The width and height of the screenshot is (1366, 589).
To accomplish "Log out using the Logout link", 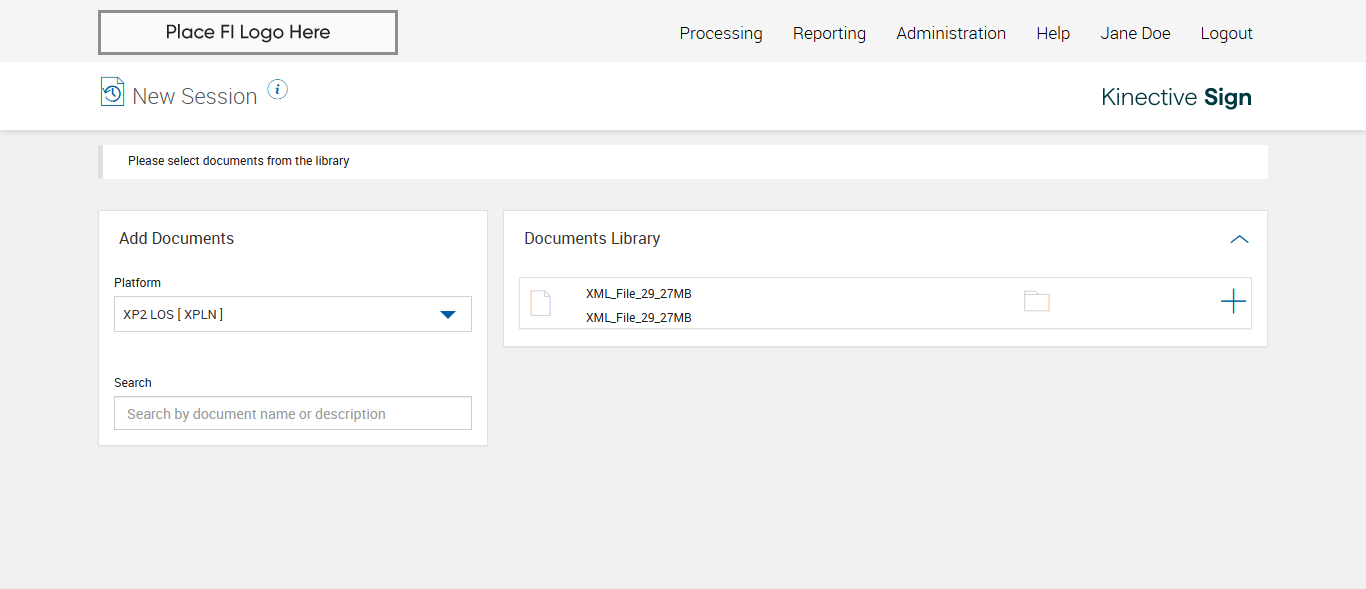I will coord(1226,33).
